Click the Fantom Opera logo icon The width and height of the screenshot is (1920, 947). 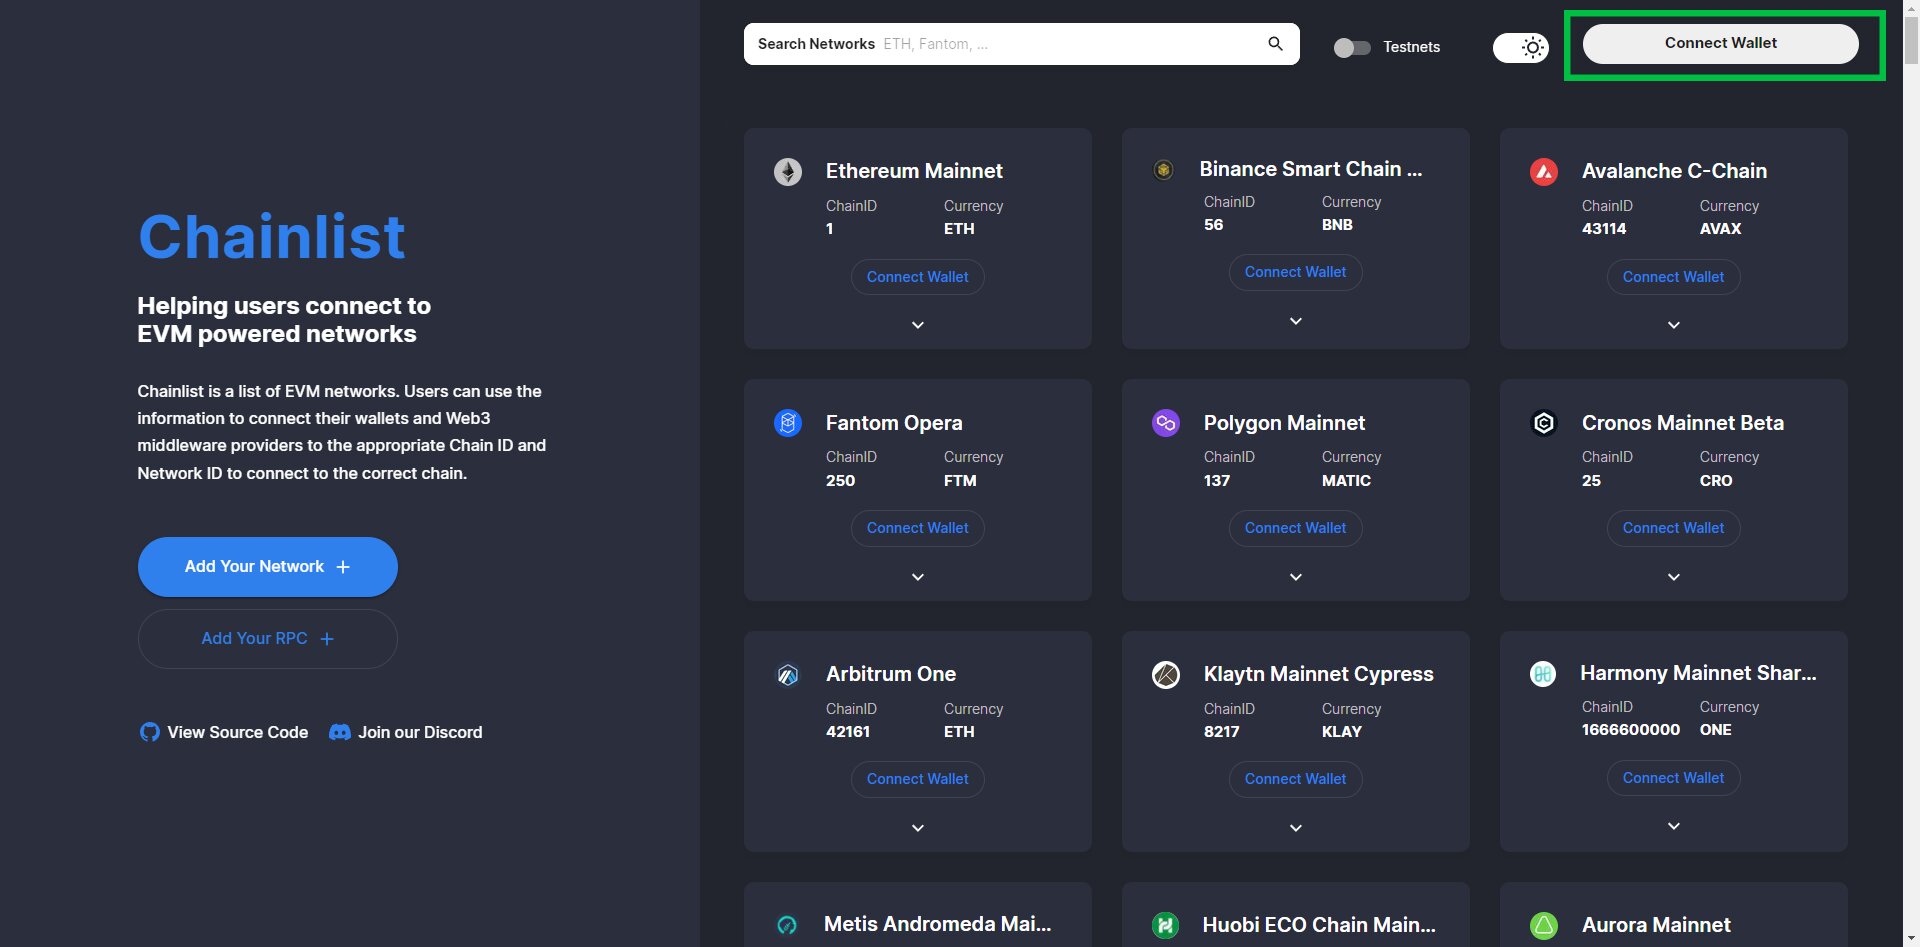(x=788, y=423)
